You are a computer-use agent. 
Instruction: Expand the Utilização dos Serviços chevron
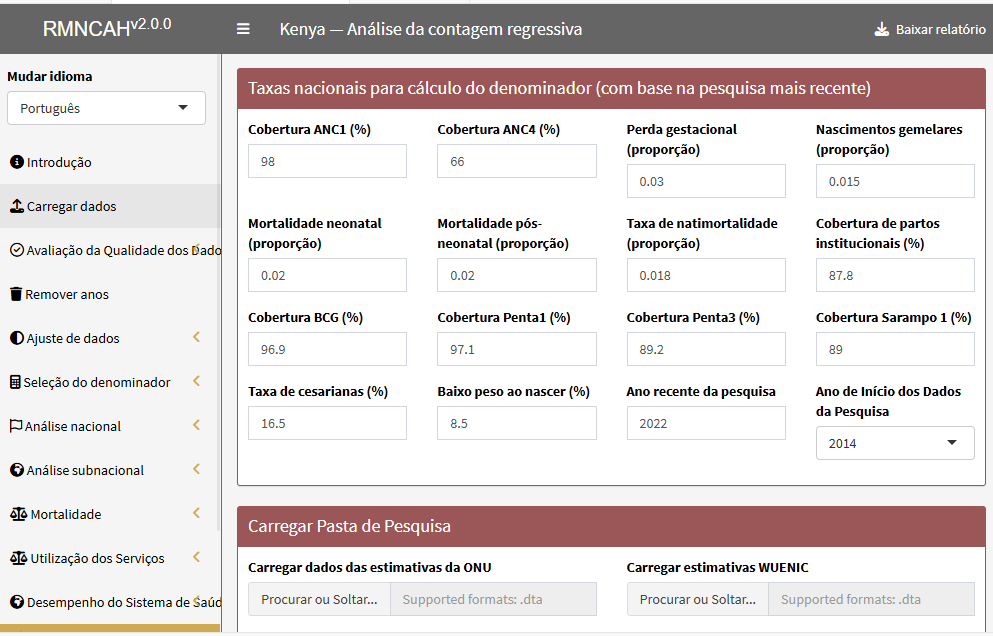(196, 557)
